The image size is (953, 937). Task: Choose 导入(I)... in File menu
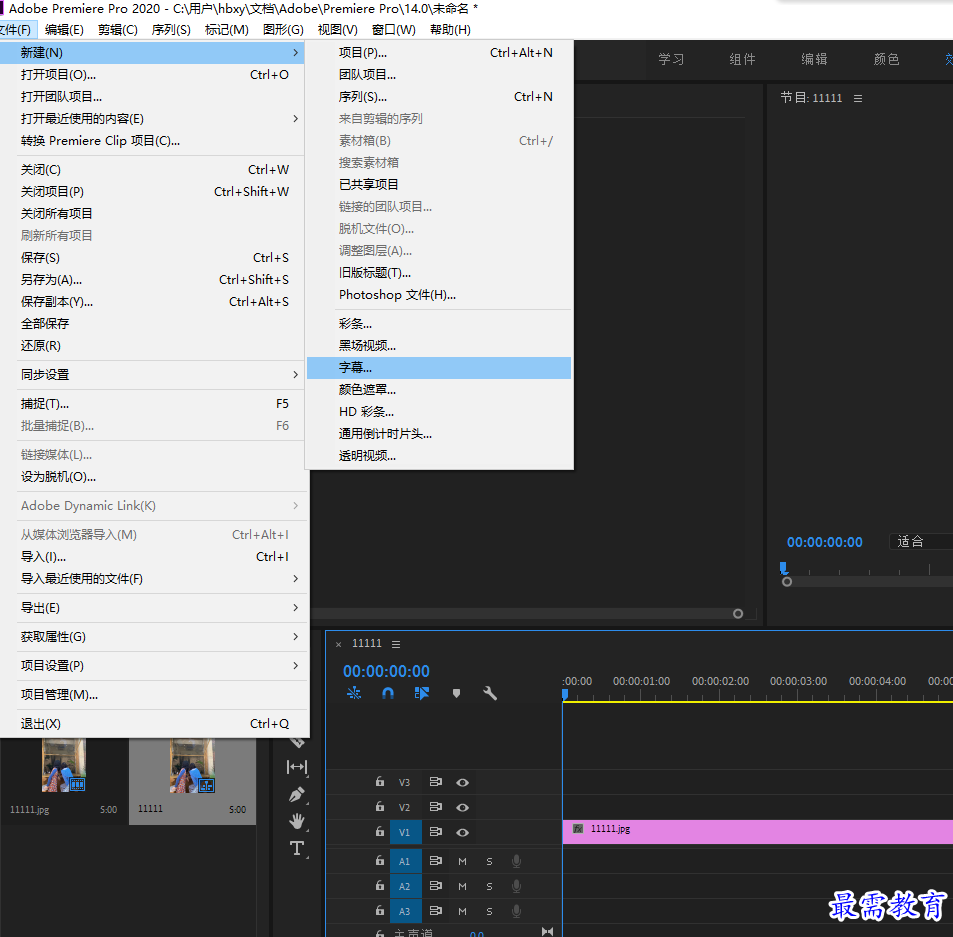pos(152,557)
